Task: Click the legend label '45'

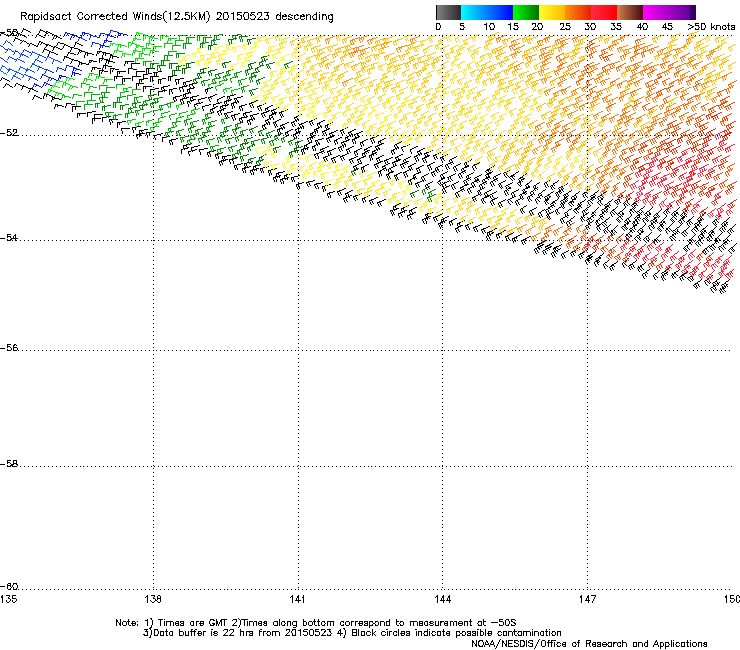Action: tap(667, 27)
